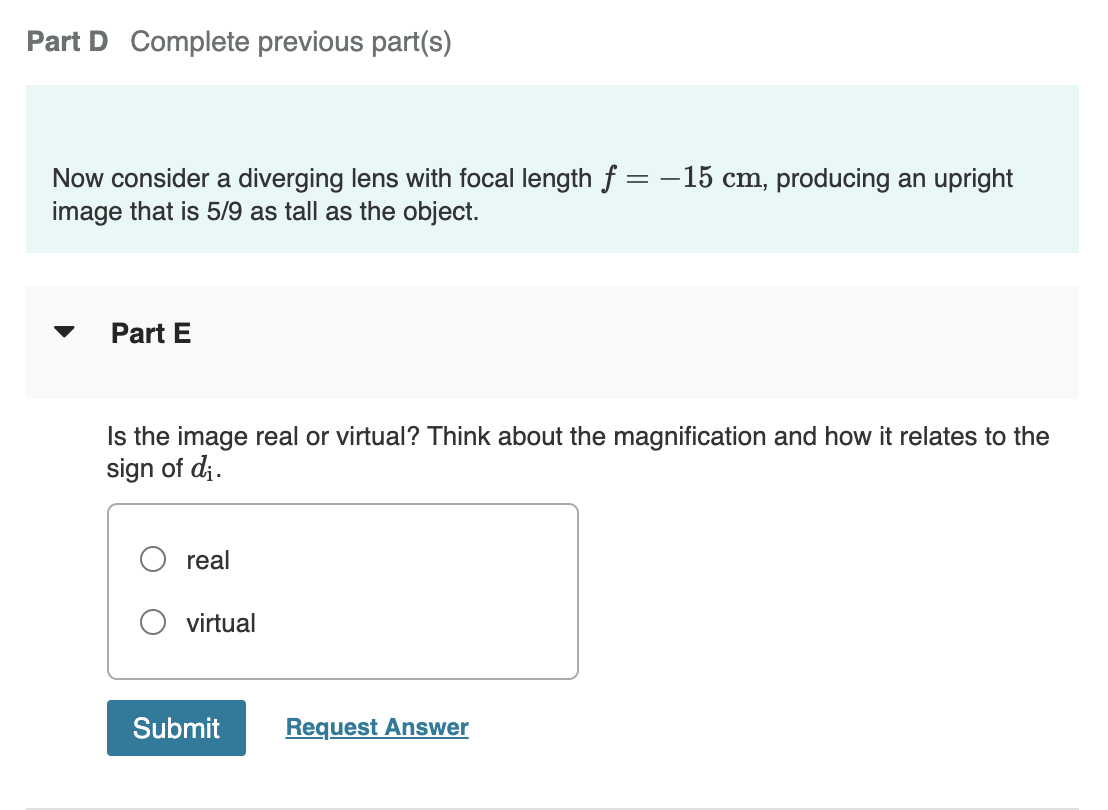Click the 'virtual' label text
This screenshot has width=1108, height=810.
[x=221, y=622]
